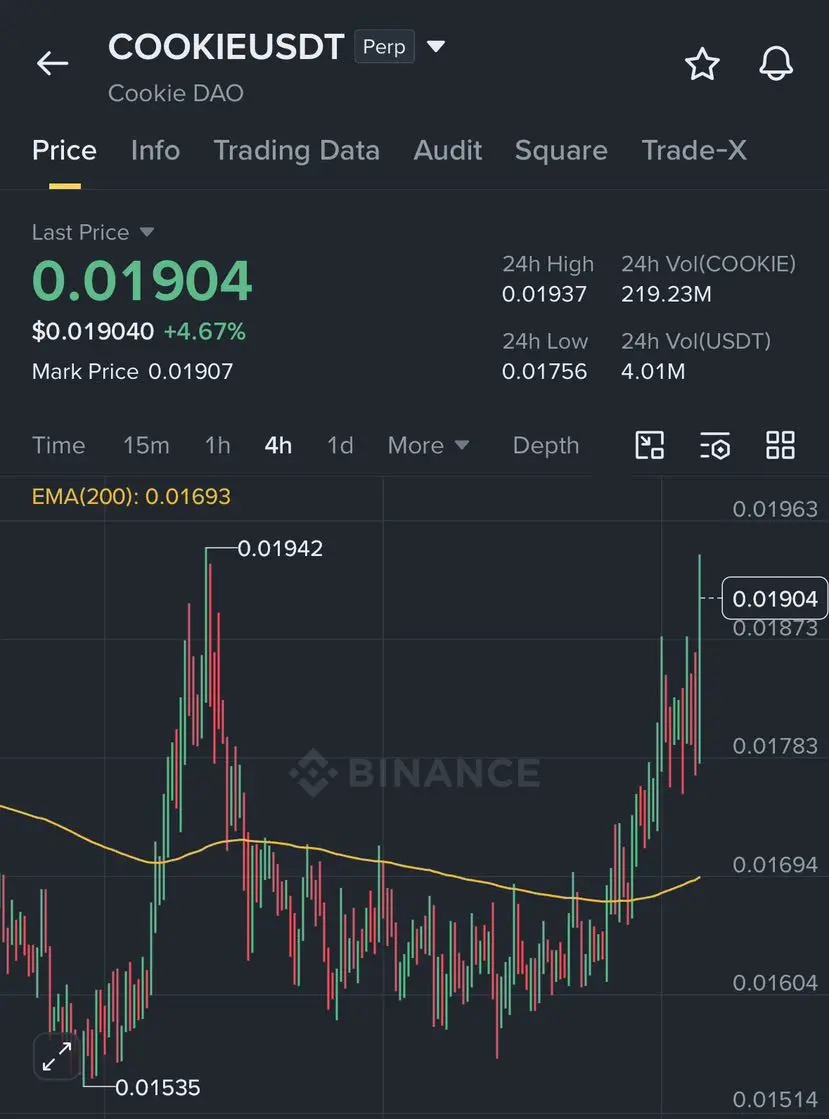This screenshot has width=829, height=1119.
Task: Open the Trading Data tab
Action: (x=296, y=151)
